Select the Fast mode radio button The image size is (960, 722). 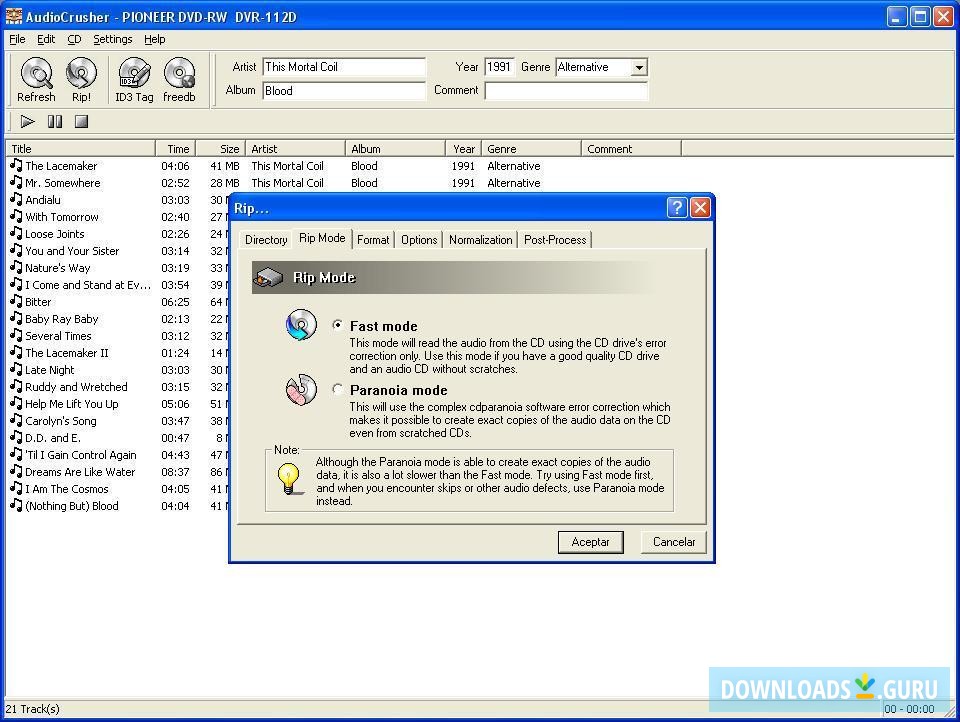tap(337, 325)
